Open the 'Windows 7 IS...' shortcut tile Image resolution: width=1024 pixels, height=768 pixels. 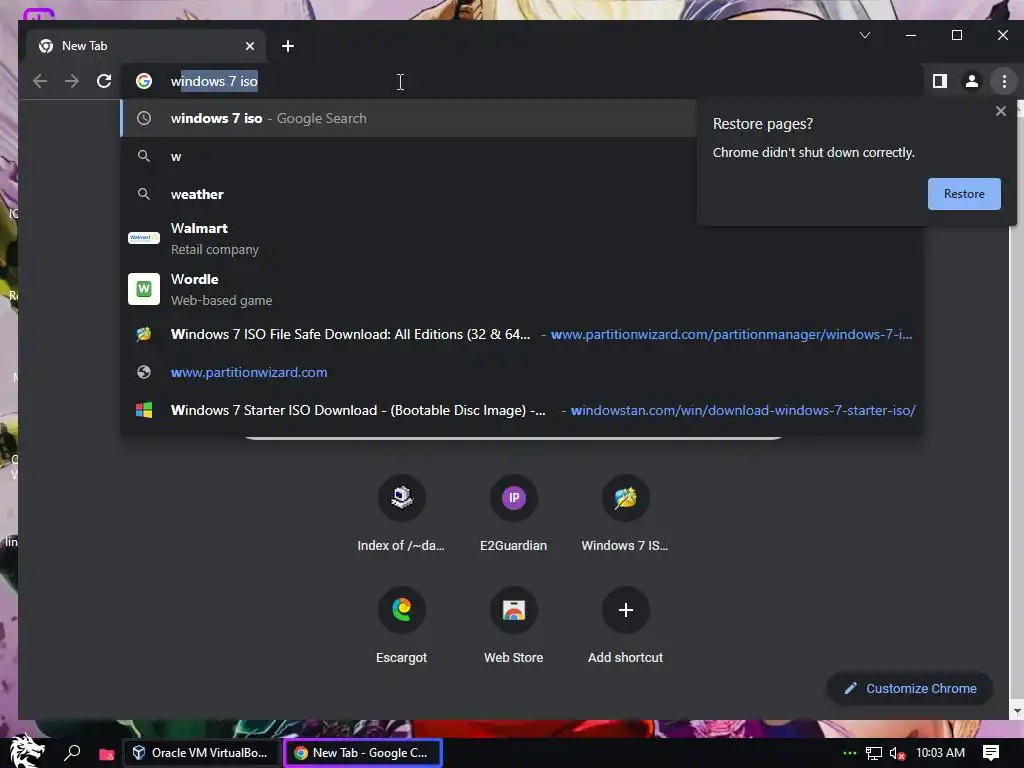click(625, 515)
